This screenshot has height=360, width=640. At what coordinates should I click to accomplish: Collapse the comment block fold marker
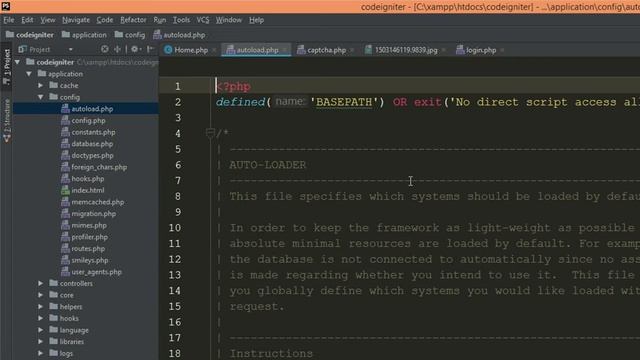click(210, 133)
